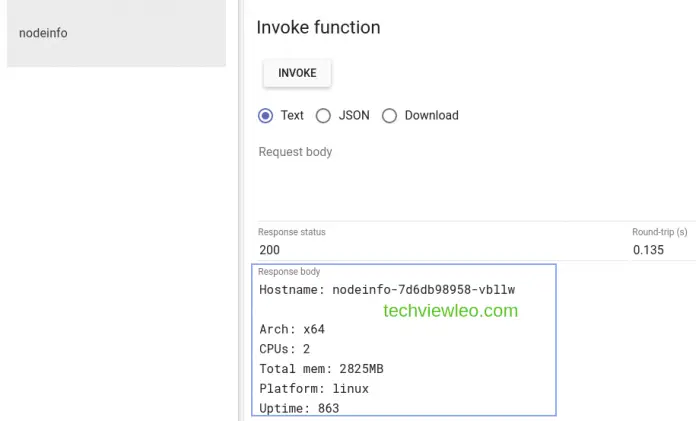Screen dimensions: 696x421
Task: Click the Total mem: 2825MB line
Action: click(321, 369)
